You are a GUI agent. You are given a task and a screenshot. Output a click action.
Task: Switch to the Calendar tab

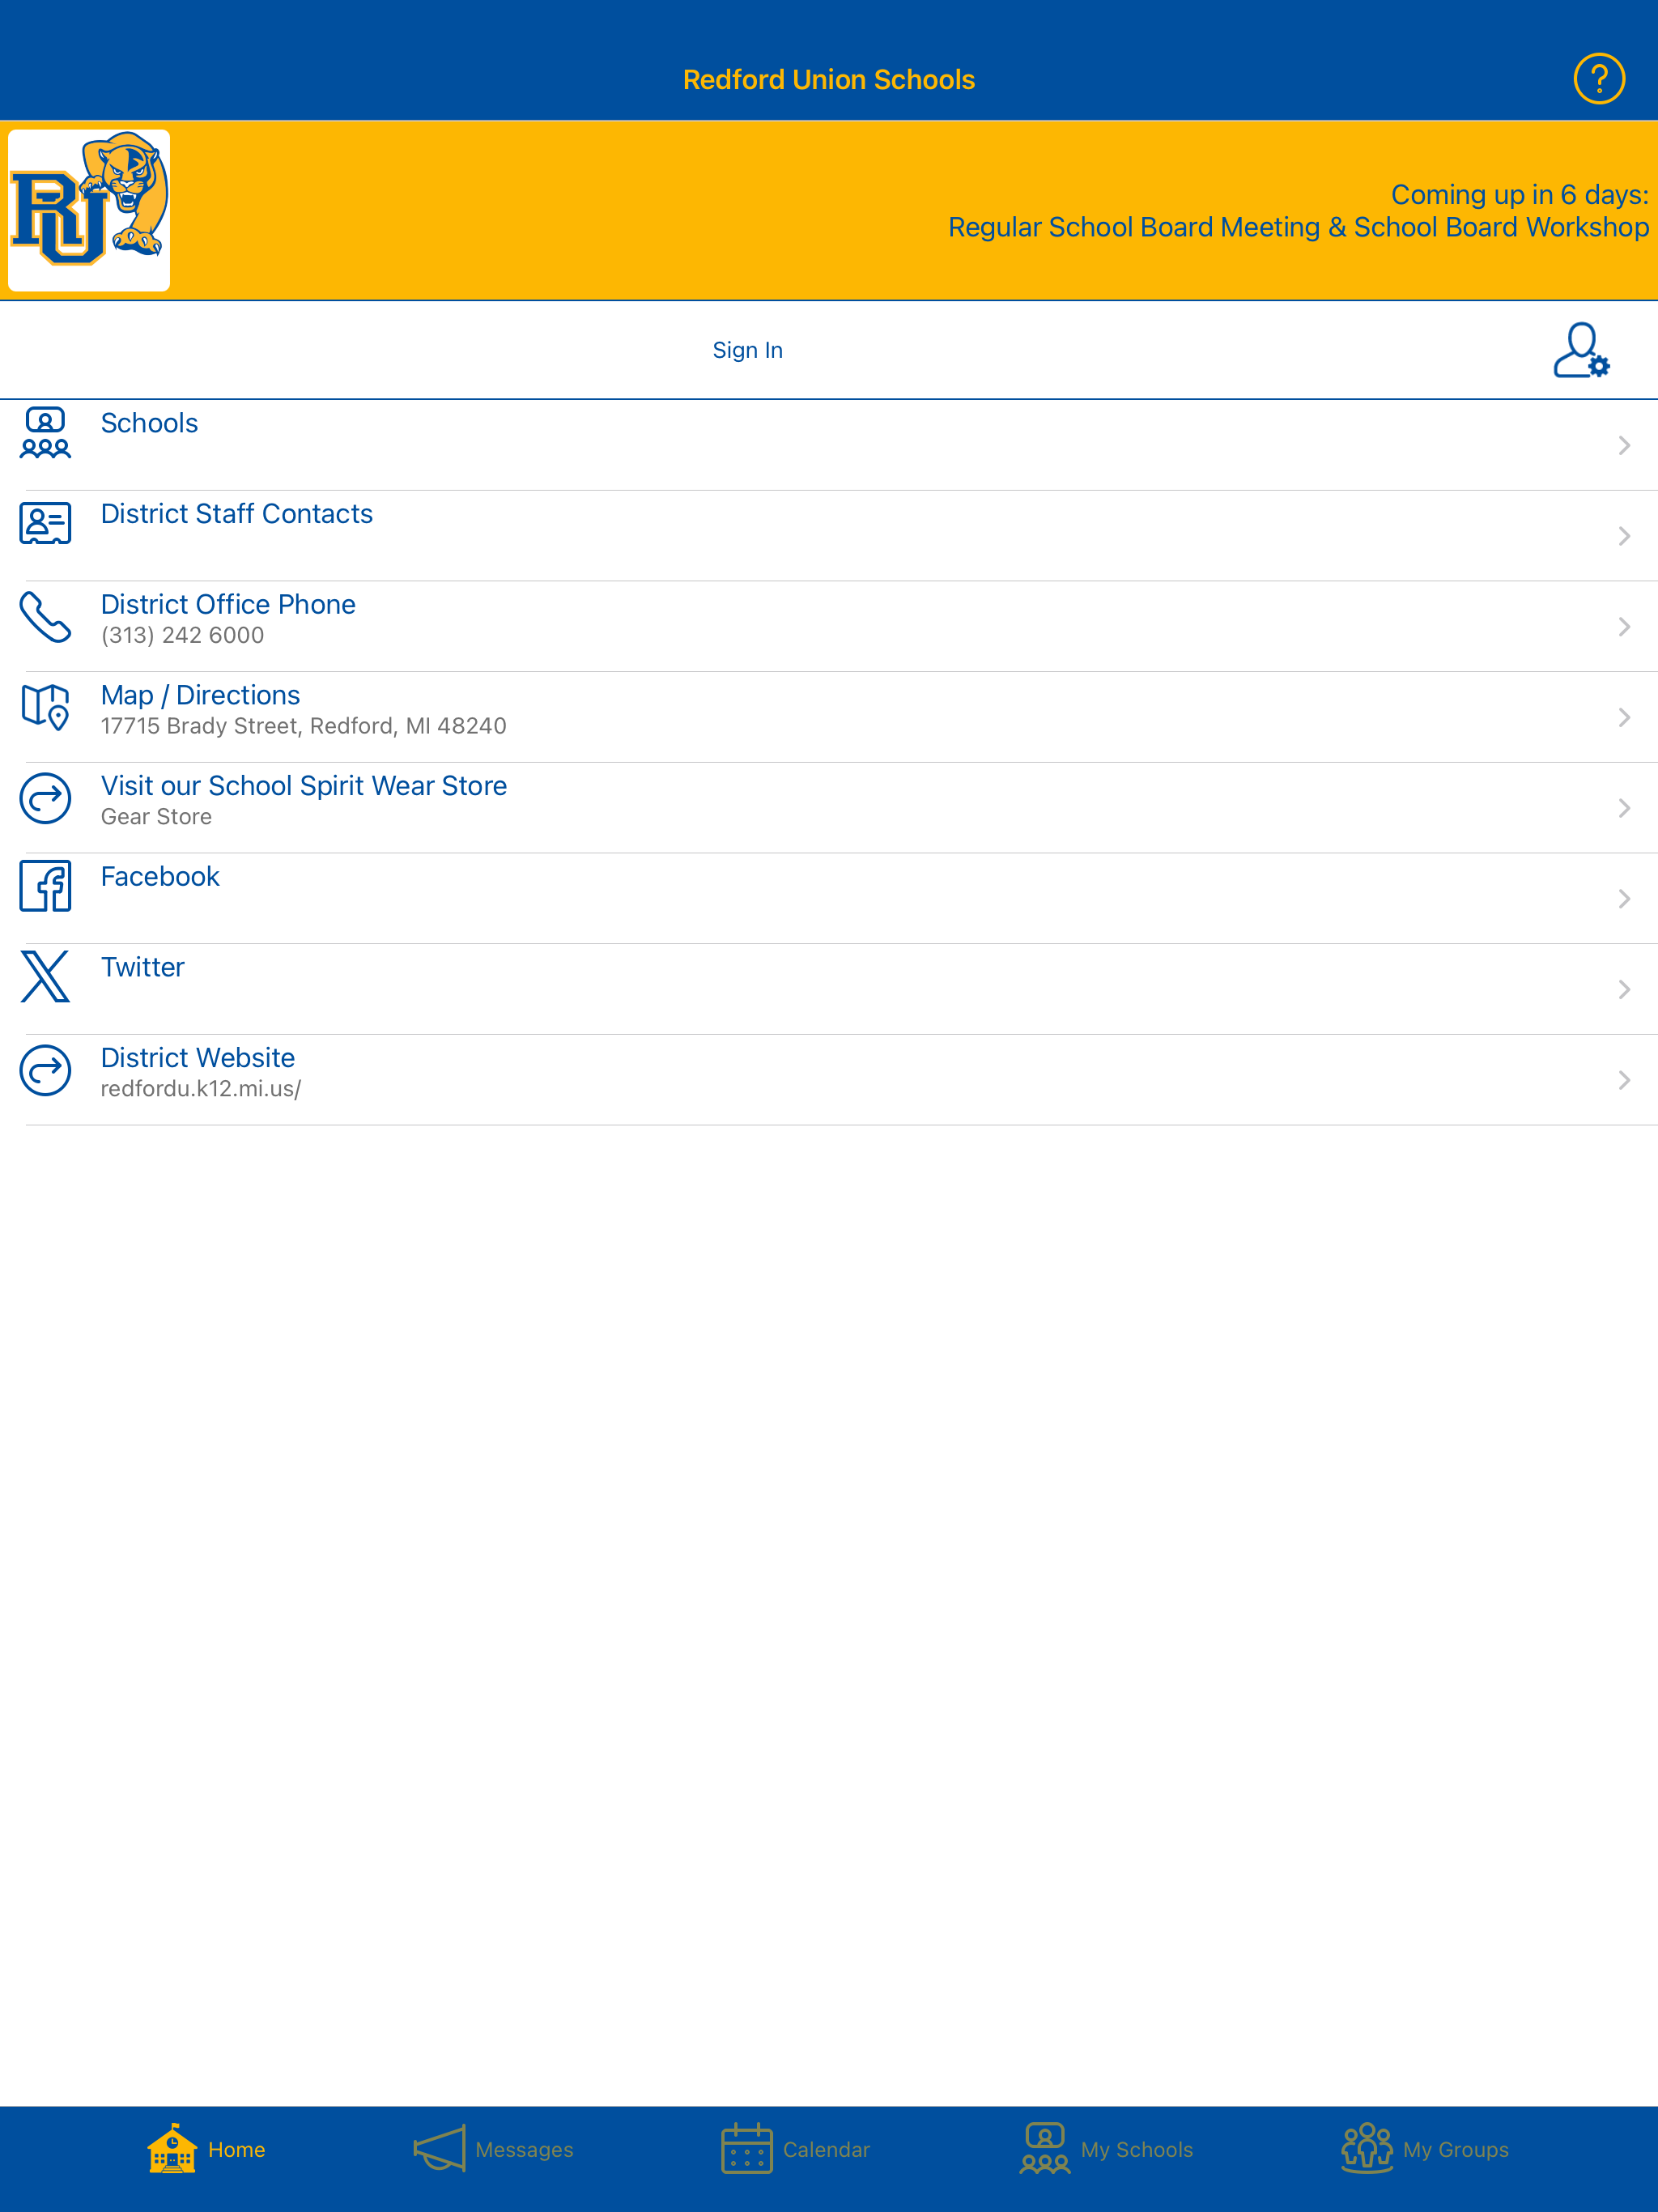pos(795,2148)
